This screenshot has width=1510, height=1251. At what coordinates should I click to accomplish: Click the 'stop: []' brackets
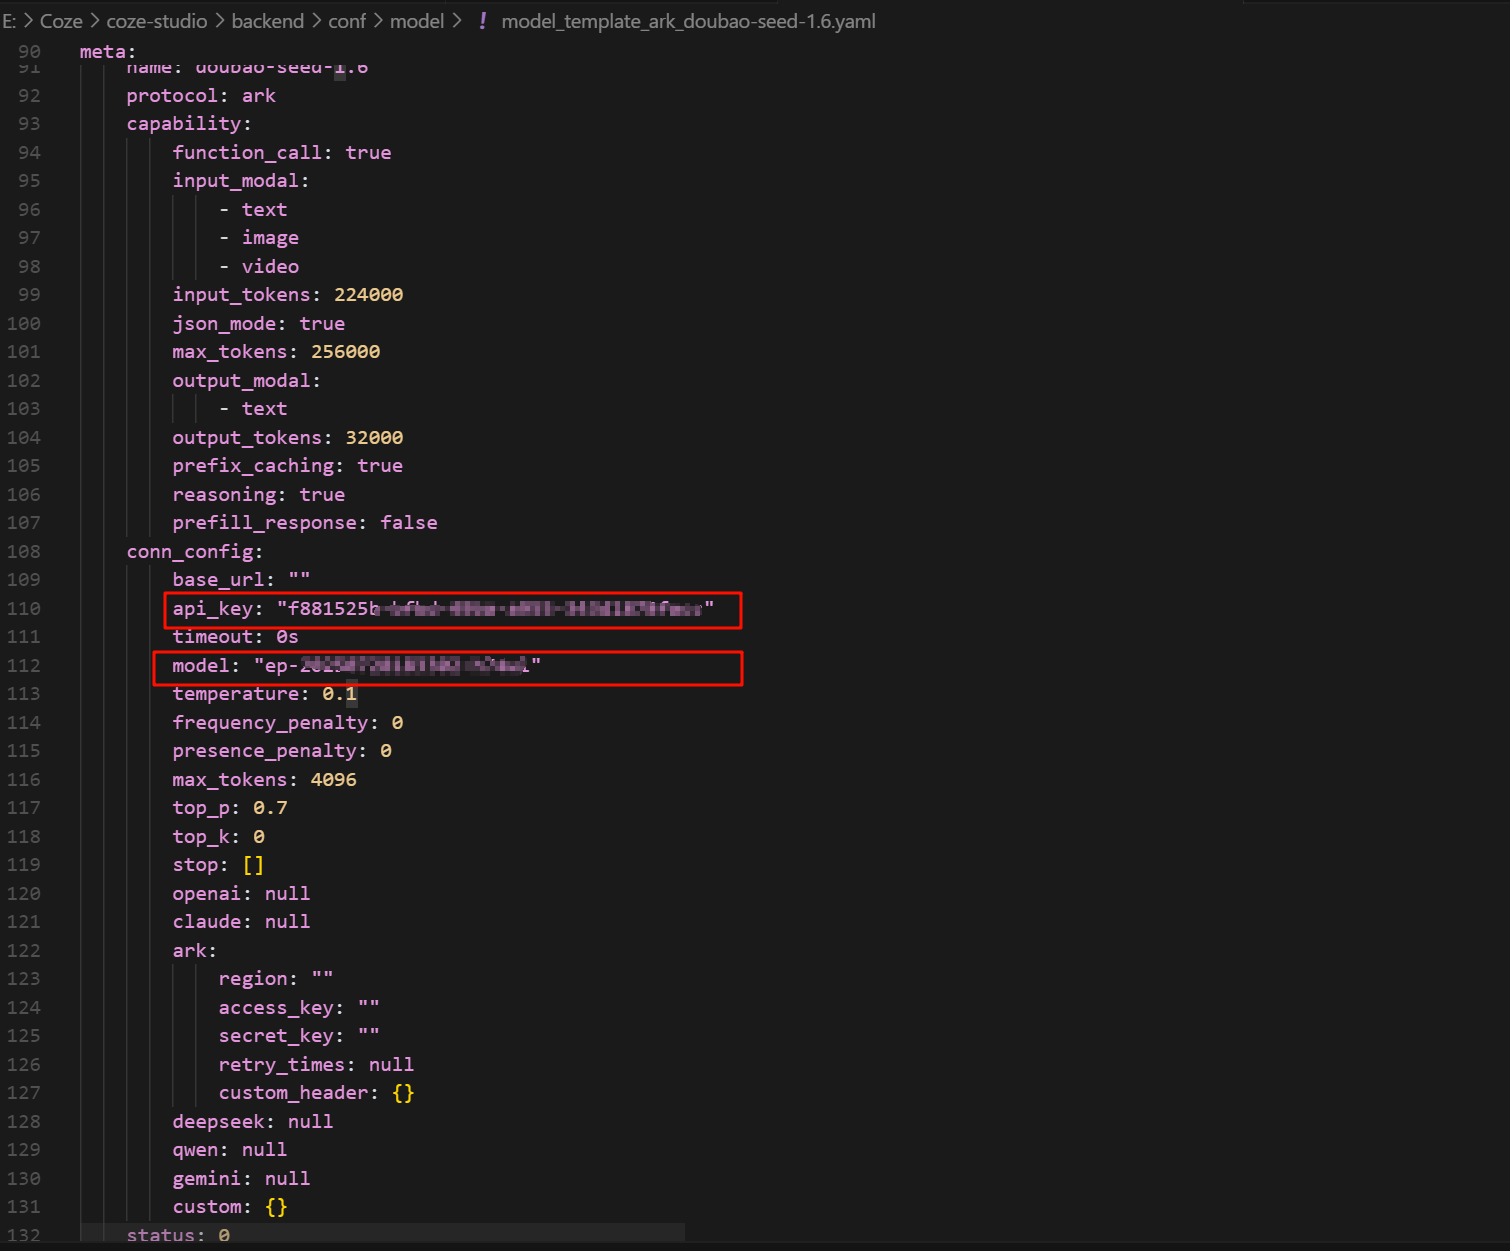pyautogui.click(x=253, y=865)
